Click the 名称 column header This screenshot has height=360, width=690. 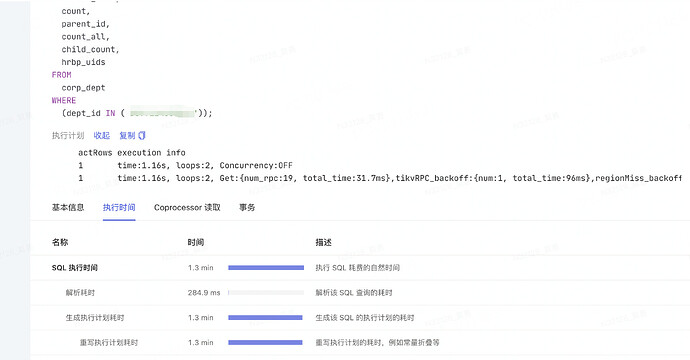click(60, 242)
